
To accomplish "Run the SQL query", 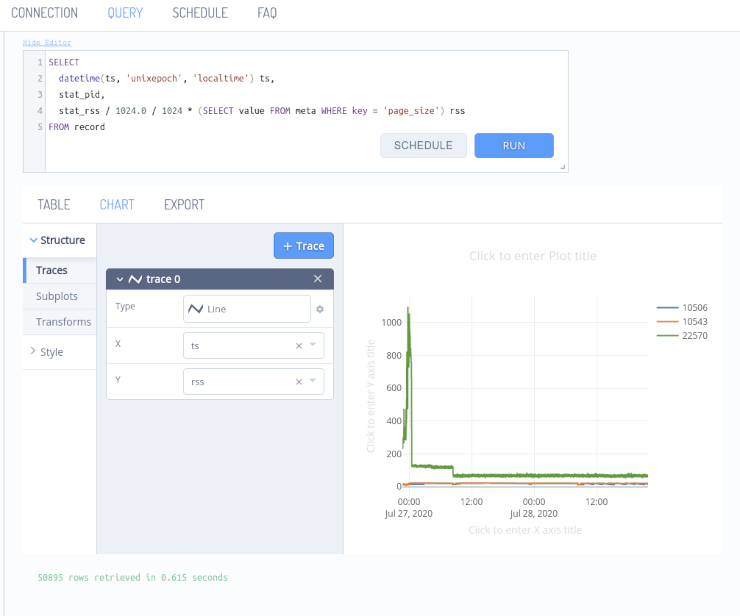I will click(514, 145).
